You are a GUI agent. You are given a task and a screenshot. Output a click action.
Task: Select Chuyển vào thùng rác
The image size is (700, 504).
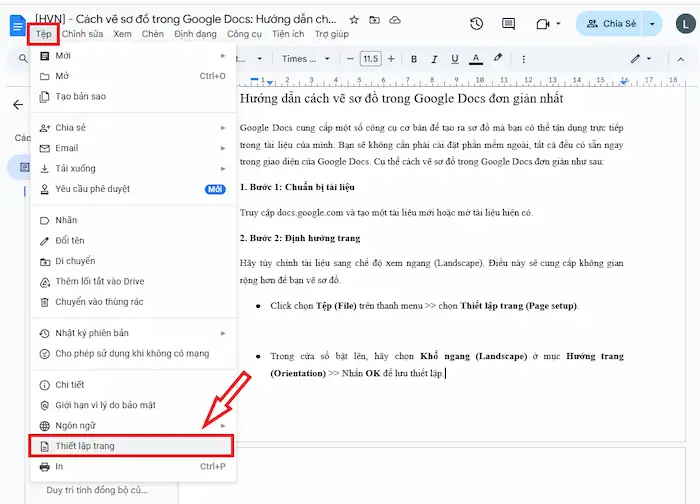pos(133,302)
